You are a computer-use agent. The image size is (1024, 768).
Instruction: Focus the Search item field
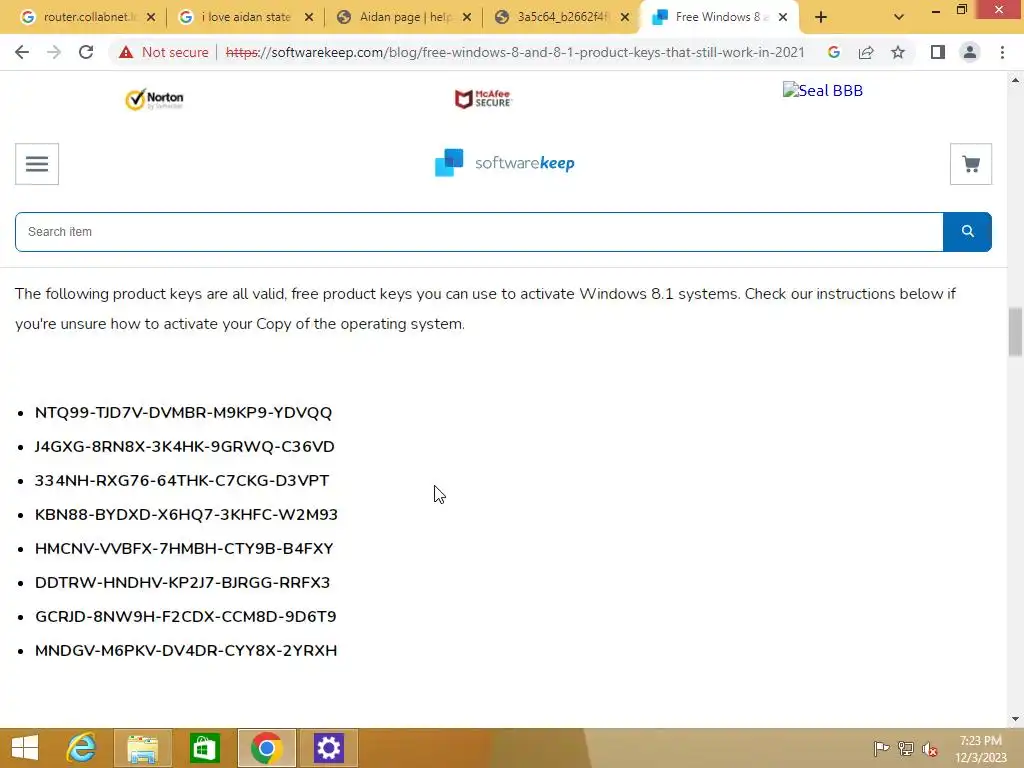[479, 232]
